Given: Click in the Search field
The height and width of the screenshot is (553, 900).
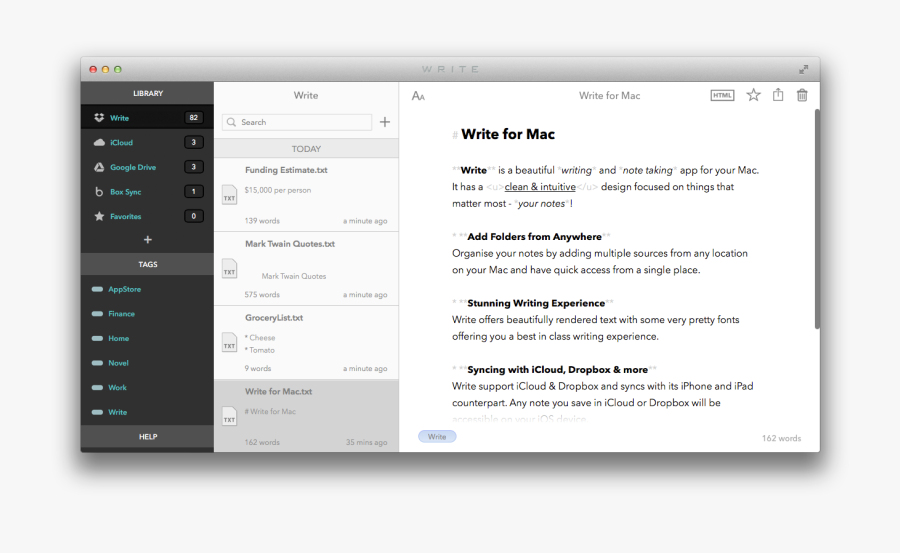Looking at the screenshot, I should (x=297, y=122).
